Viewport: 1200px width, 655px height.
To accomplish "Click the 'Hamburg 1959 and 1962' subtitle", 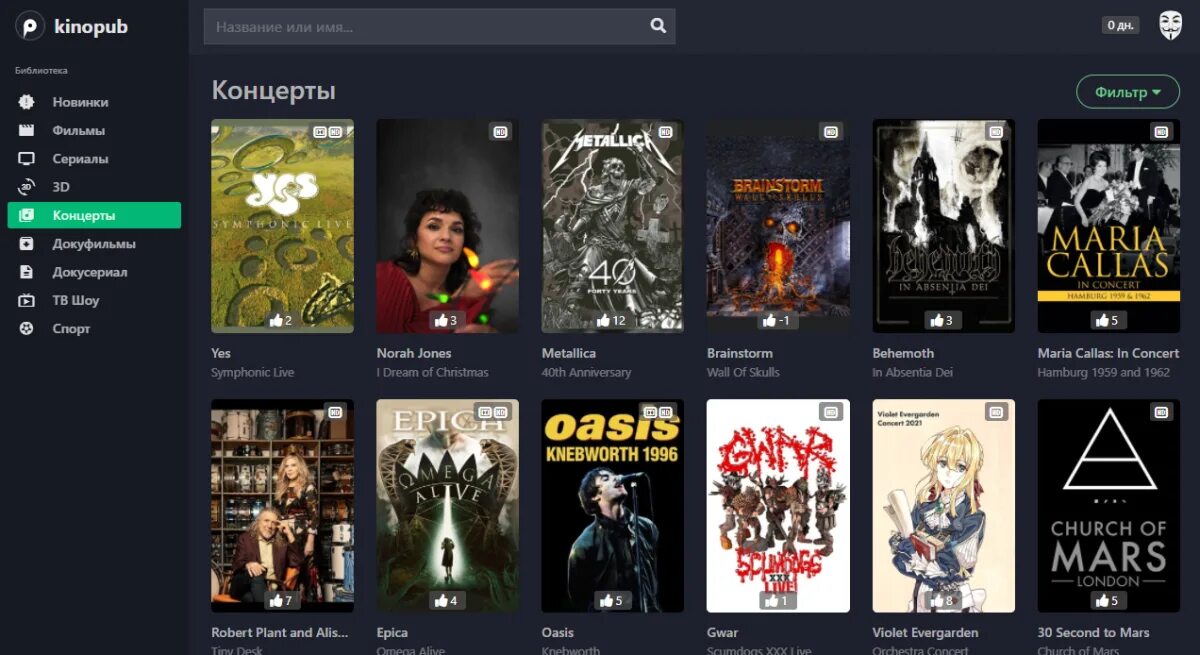I will (1103, 372).
